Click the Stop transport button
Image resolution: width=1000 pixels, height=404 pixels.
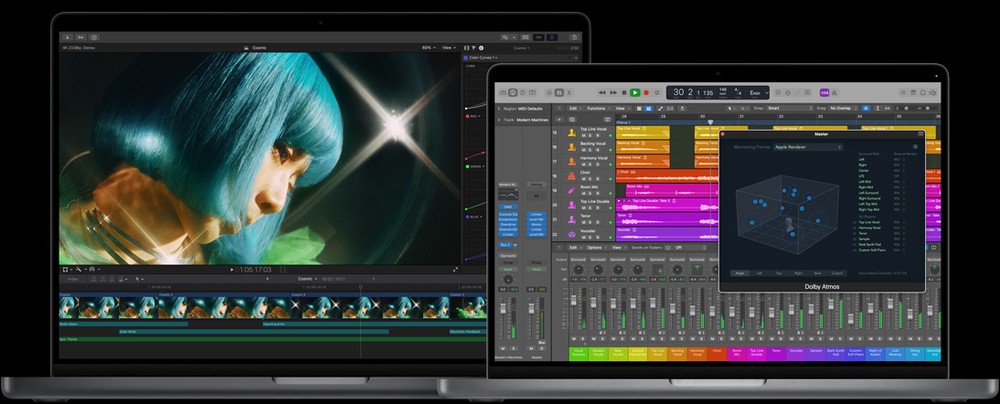pyautogui.click(x=623, y=92)
